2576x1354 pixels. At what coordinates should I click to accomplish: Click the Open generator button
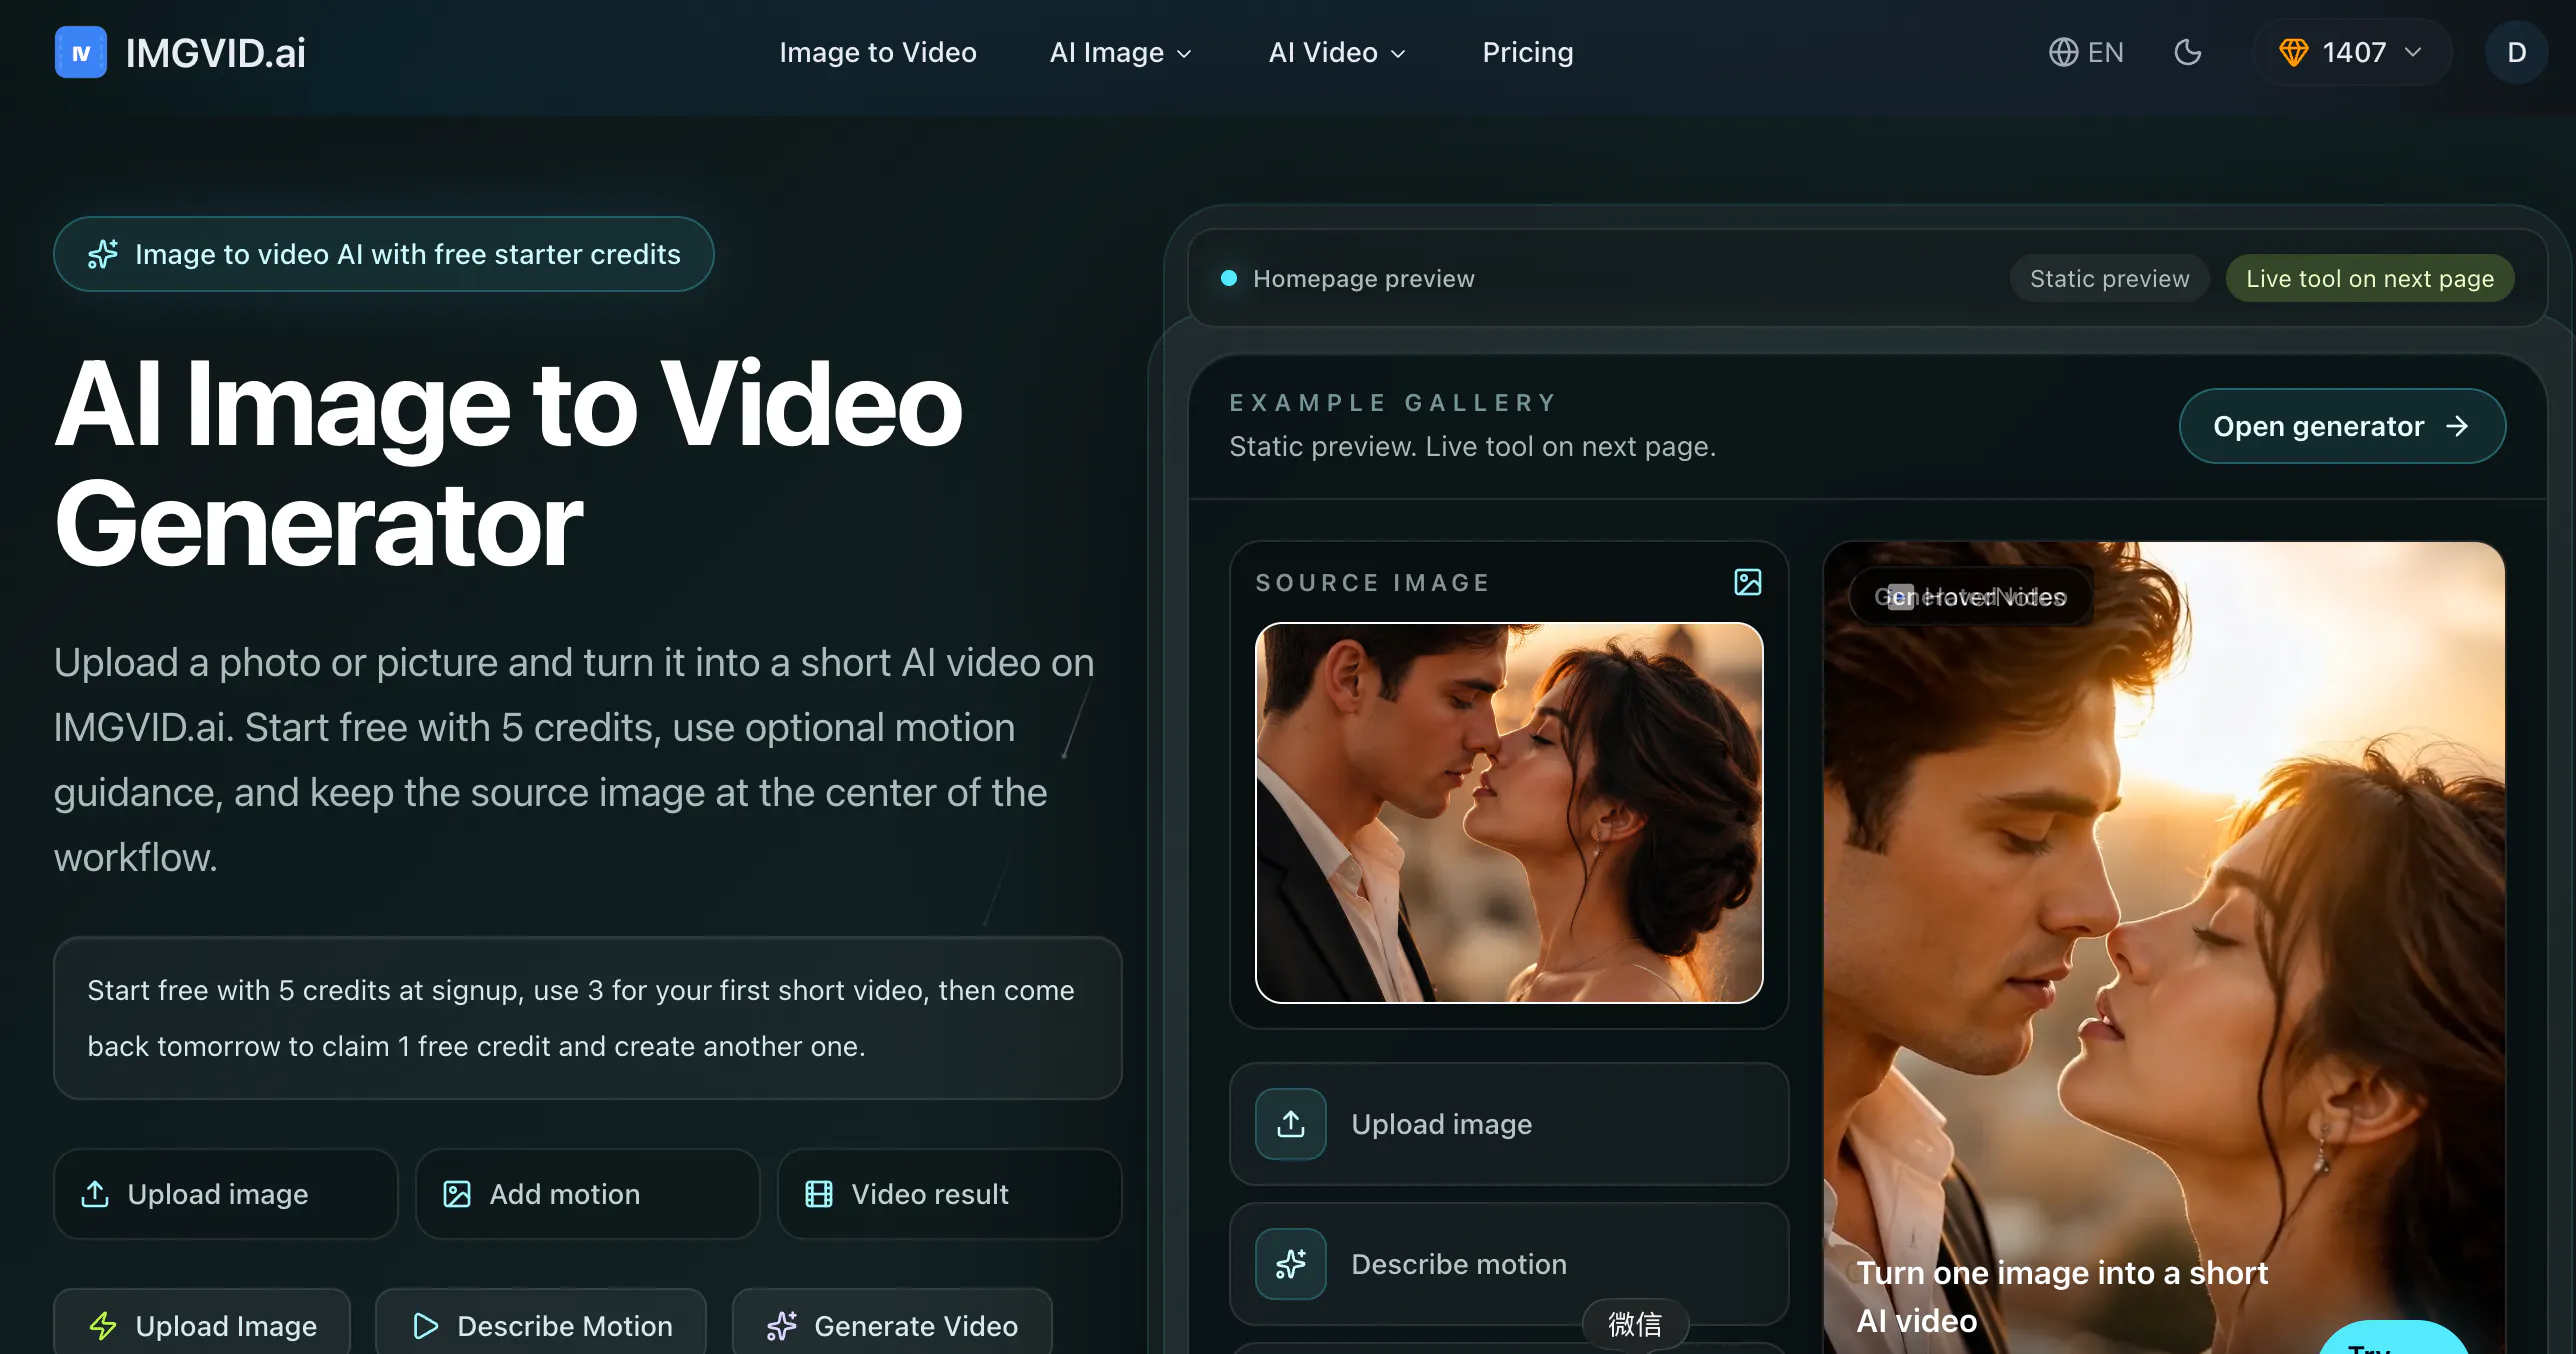(2342, 426)
